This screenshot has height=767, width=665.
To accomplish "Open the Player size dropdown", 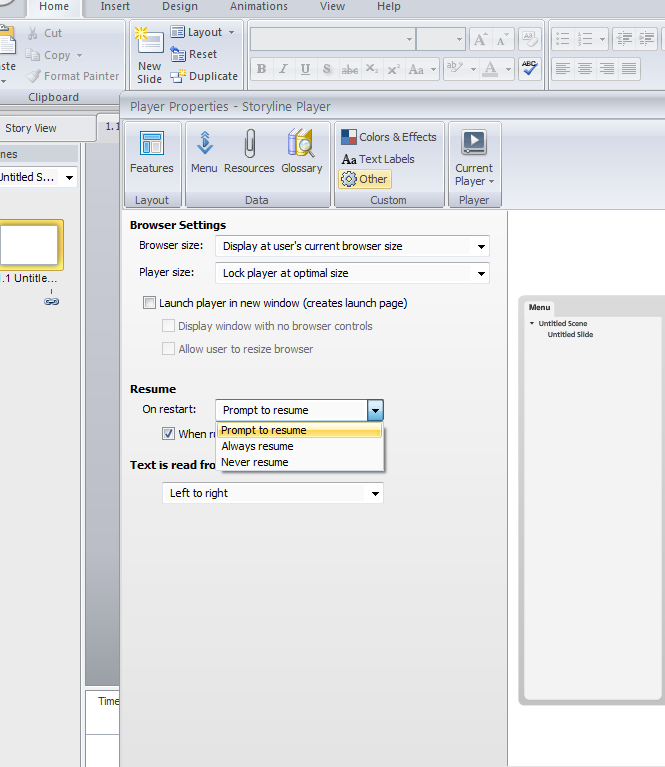I will point(352,273).
